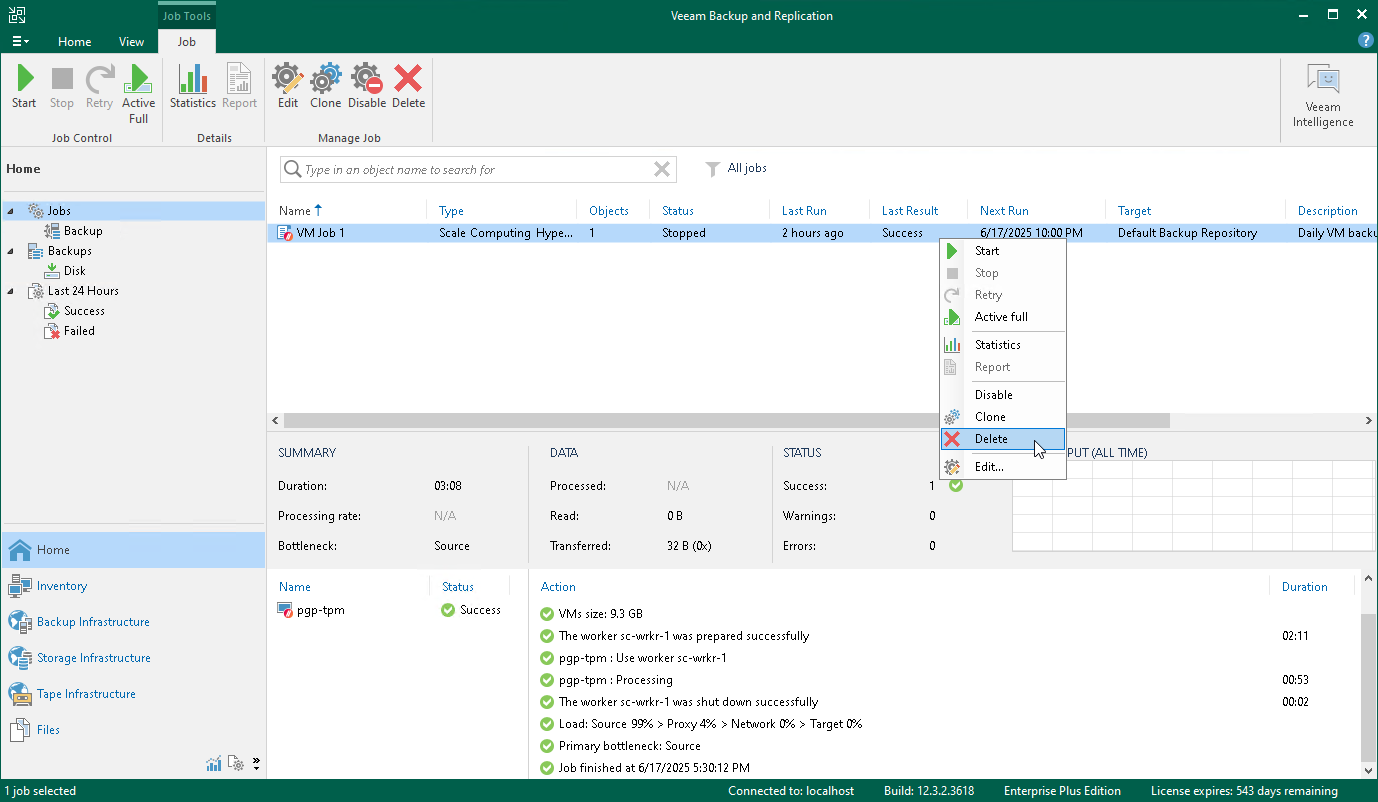
Task: Open the Analytics chart icon in the navigation footer
Action: pos(214,764)
